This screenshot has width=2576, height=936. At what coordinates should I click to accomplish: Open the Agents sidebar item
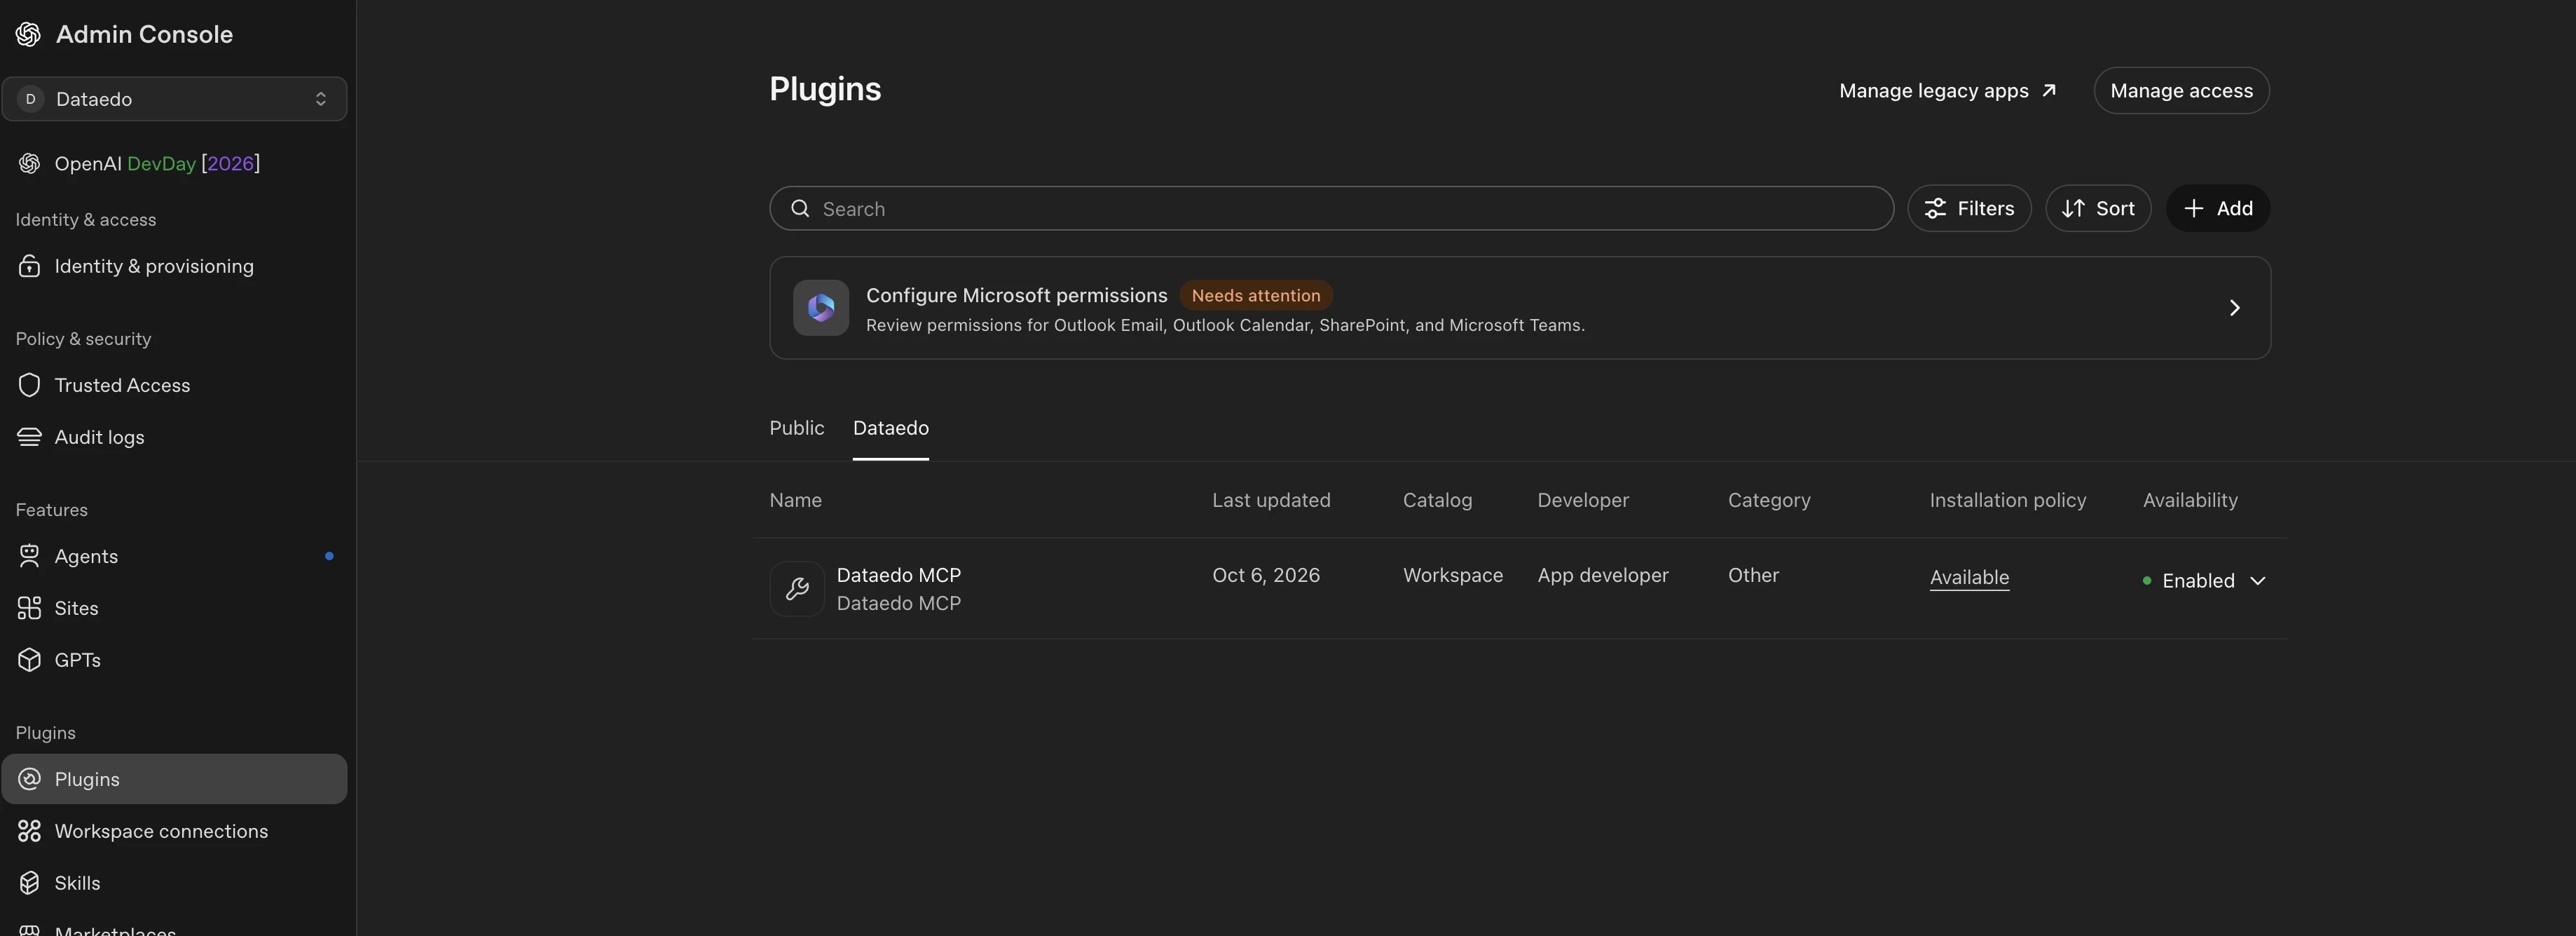point(174,556)
